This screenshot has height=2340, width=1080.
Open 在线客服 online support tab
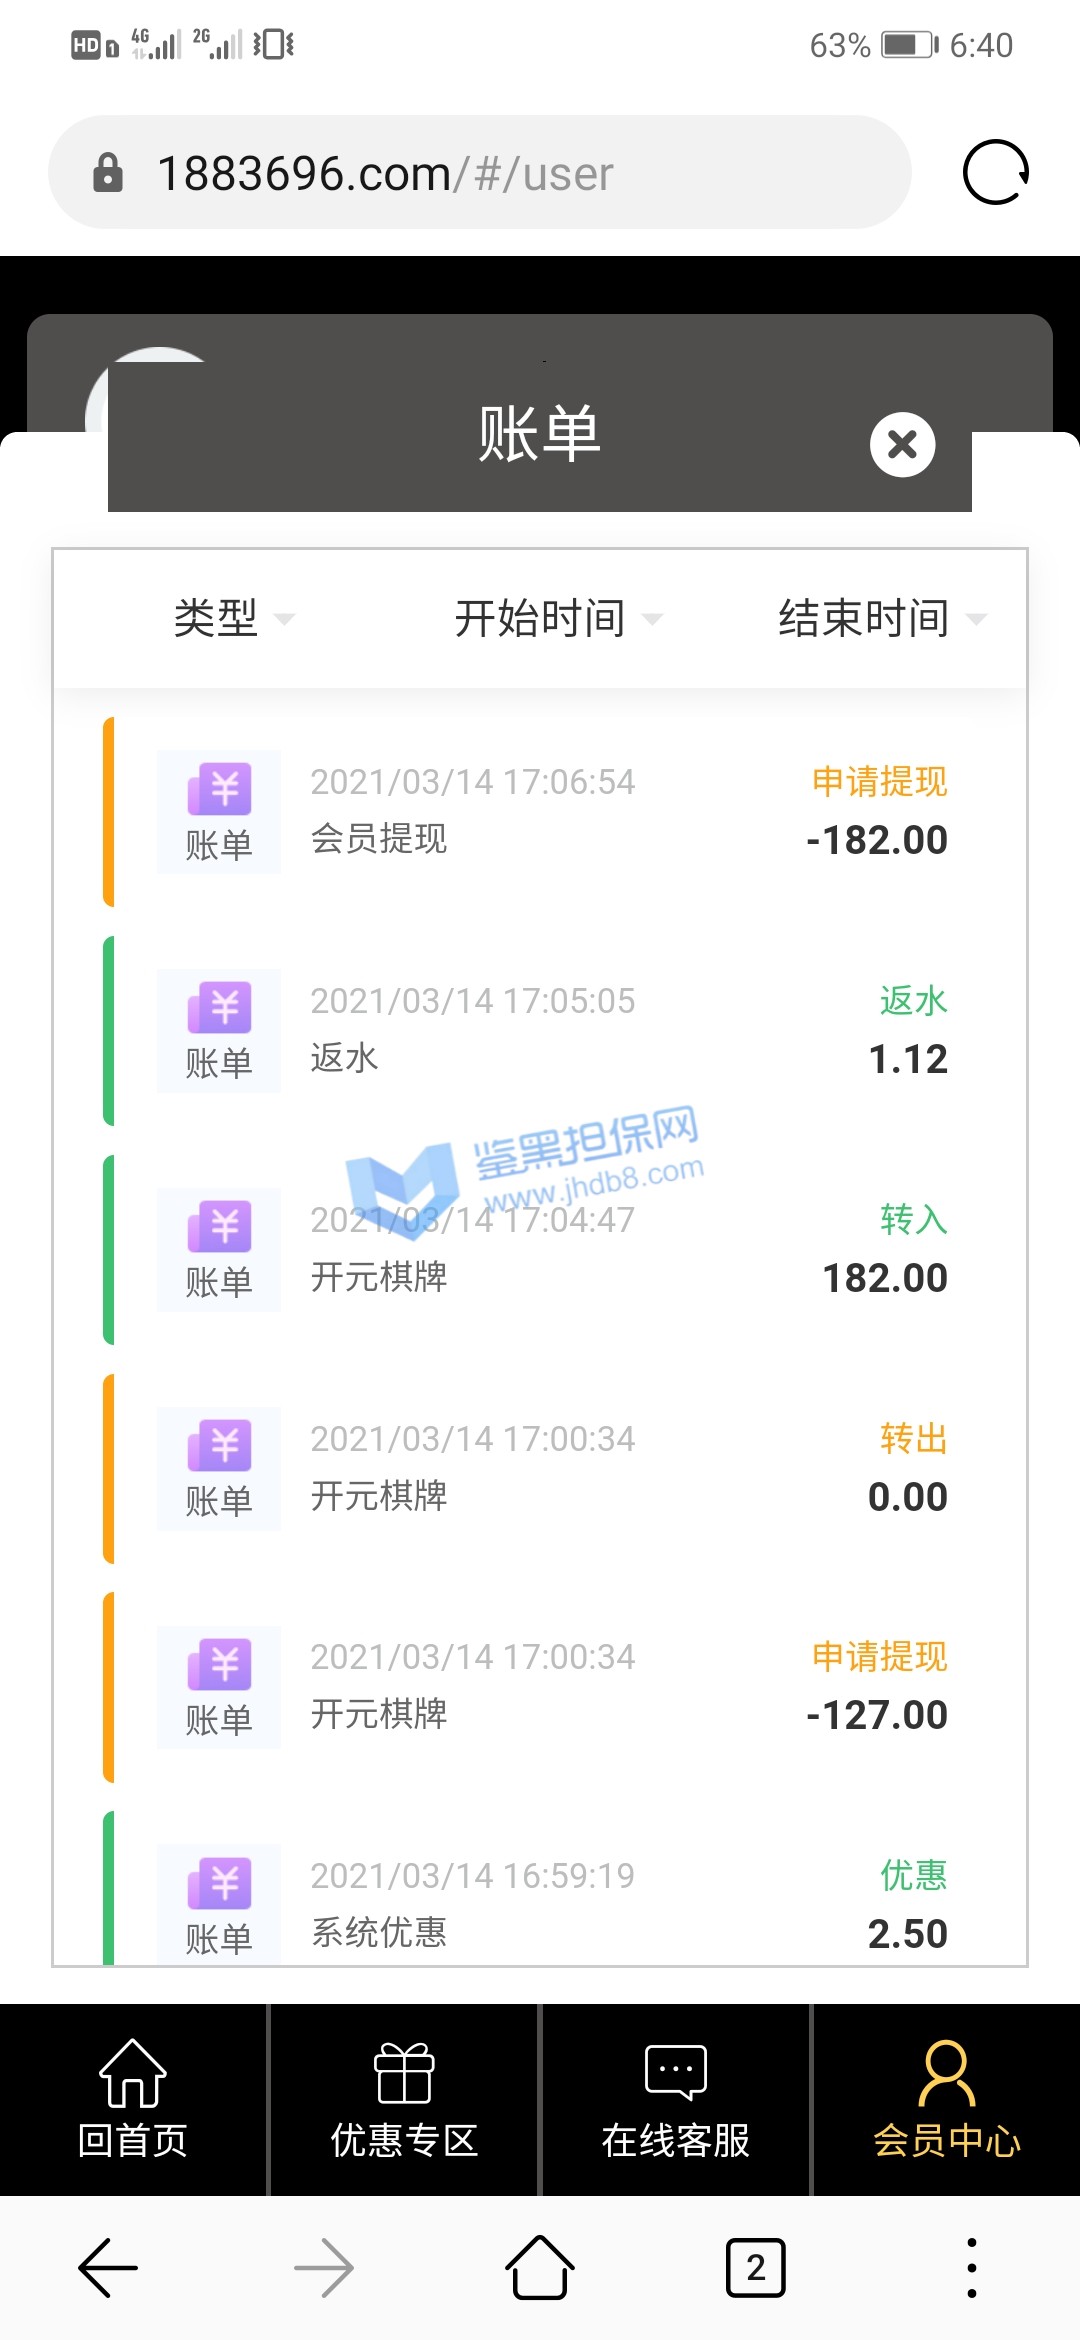pos(676,2100)
